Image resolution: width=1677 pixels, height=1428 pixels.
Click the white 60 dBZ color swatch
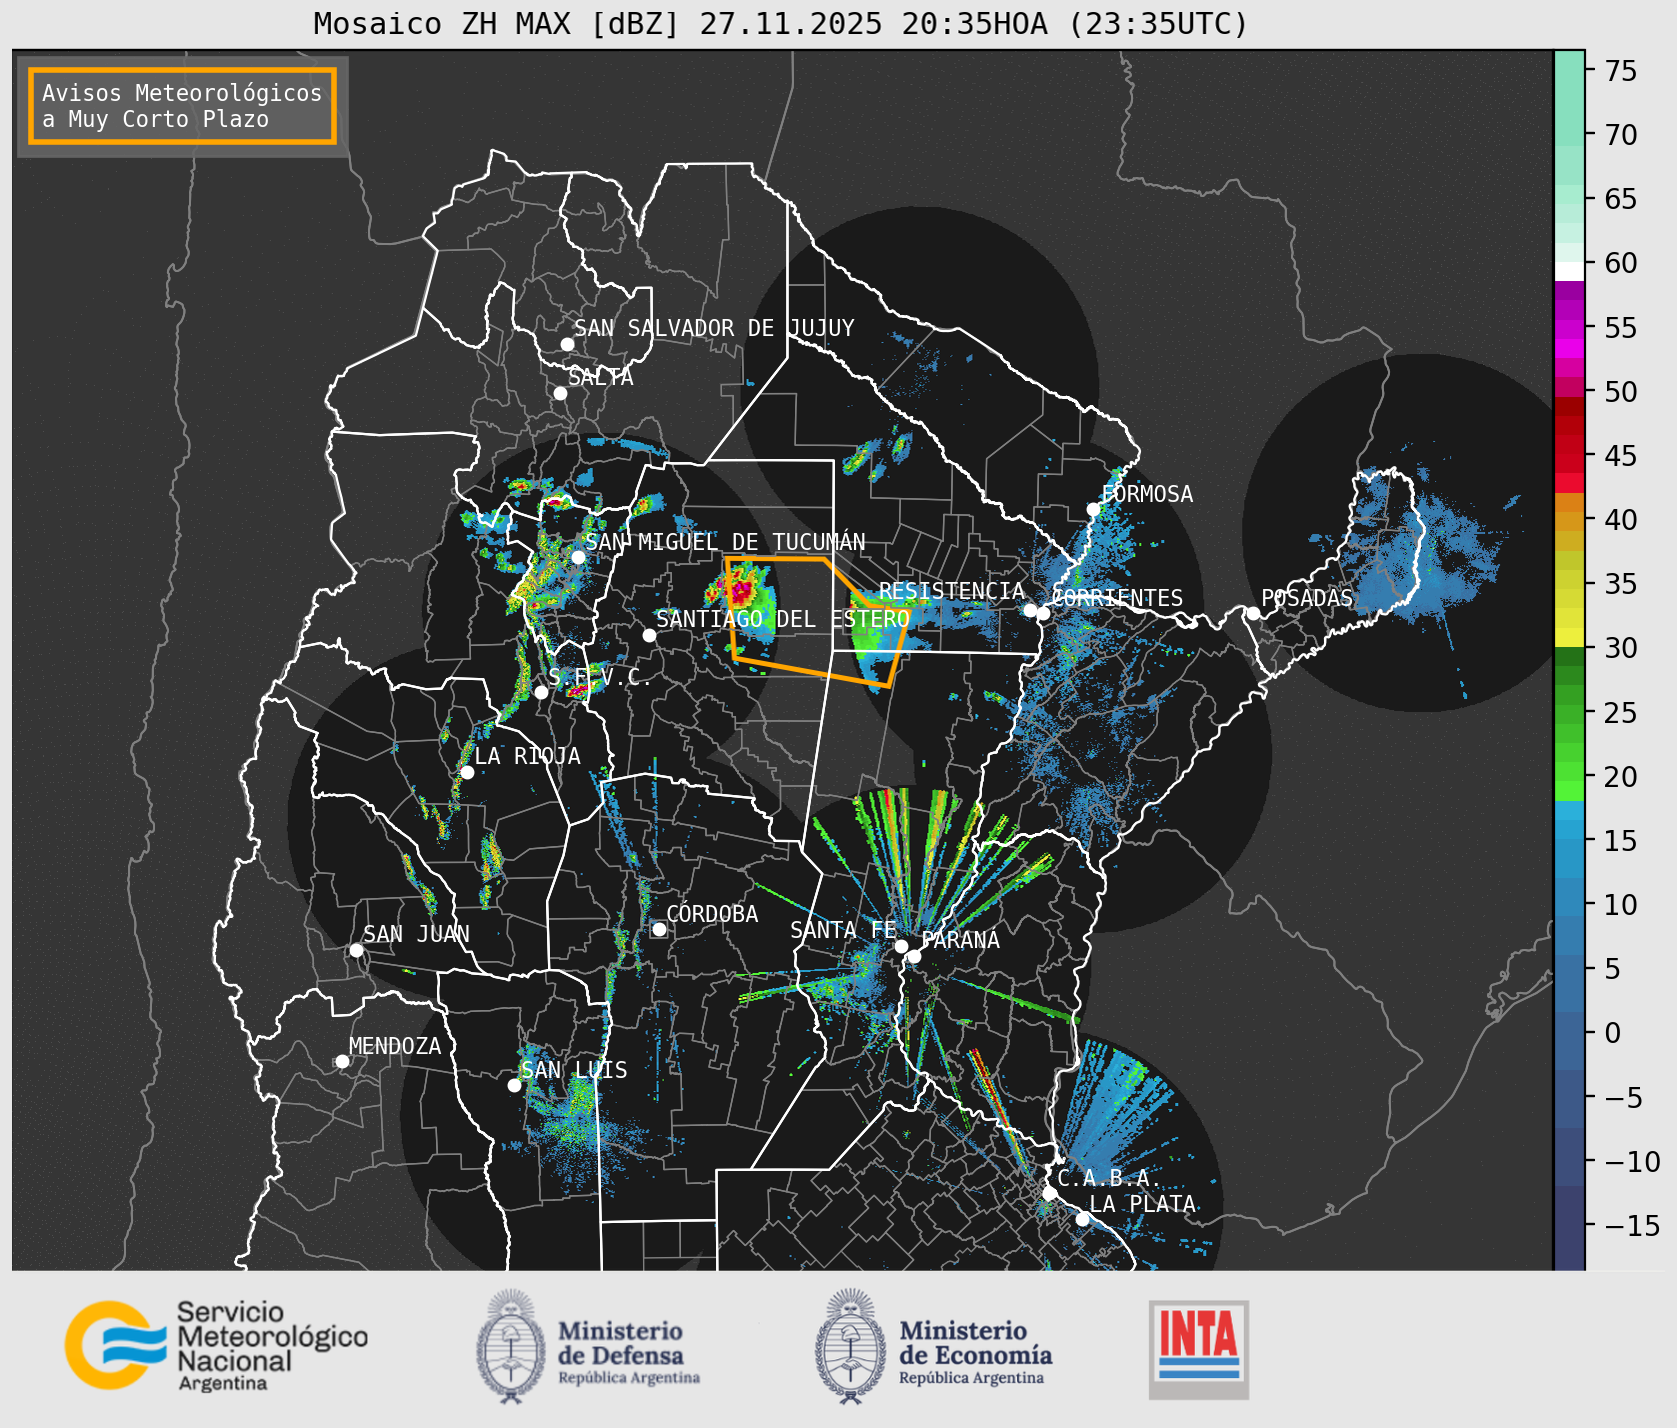pos(1569,270)
